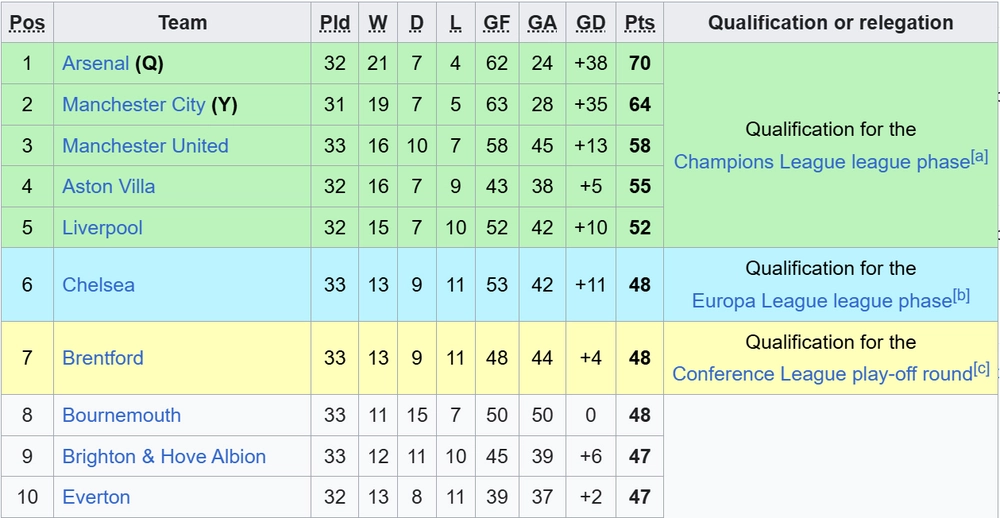Click the GD column header

[x=591, y=22]
